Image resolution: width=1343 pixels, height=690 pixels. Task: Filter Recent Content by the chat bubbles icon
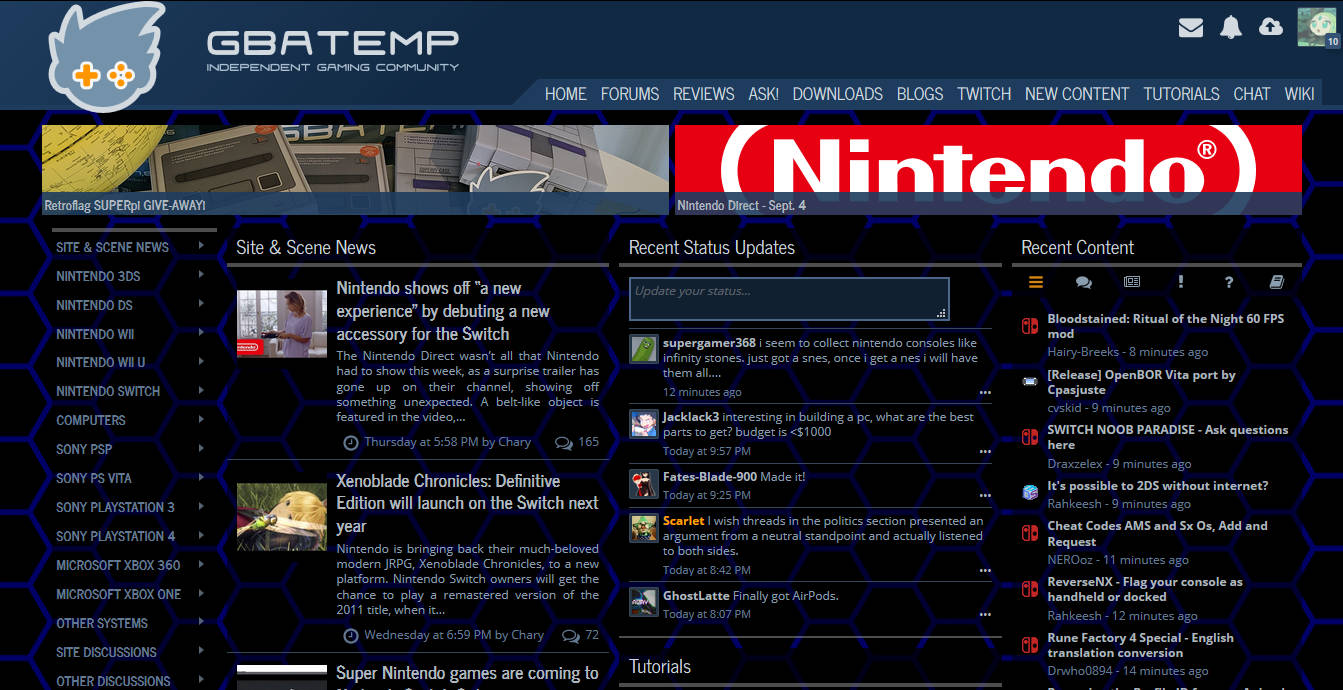click(x=1084, y=283)
